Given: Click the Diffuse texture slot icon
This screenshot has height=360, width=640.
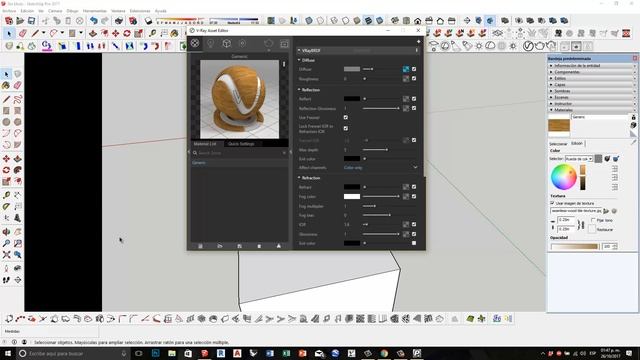Looking at the screenshot, I should pos(406,69).
